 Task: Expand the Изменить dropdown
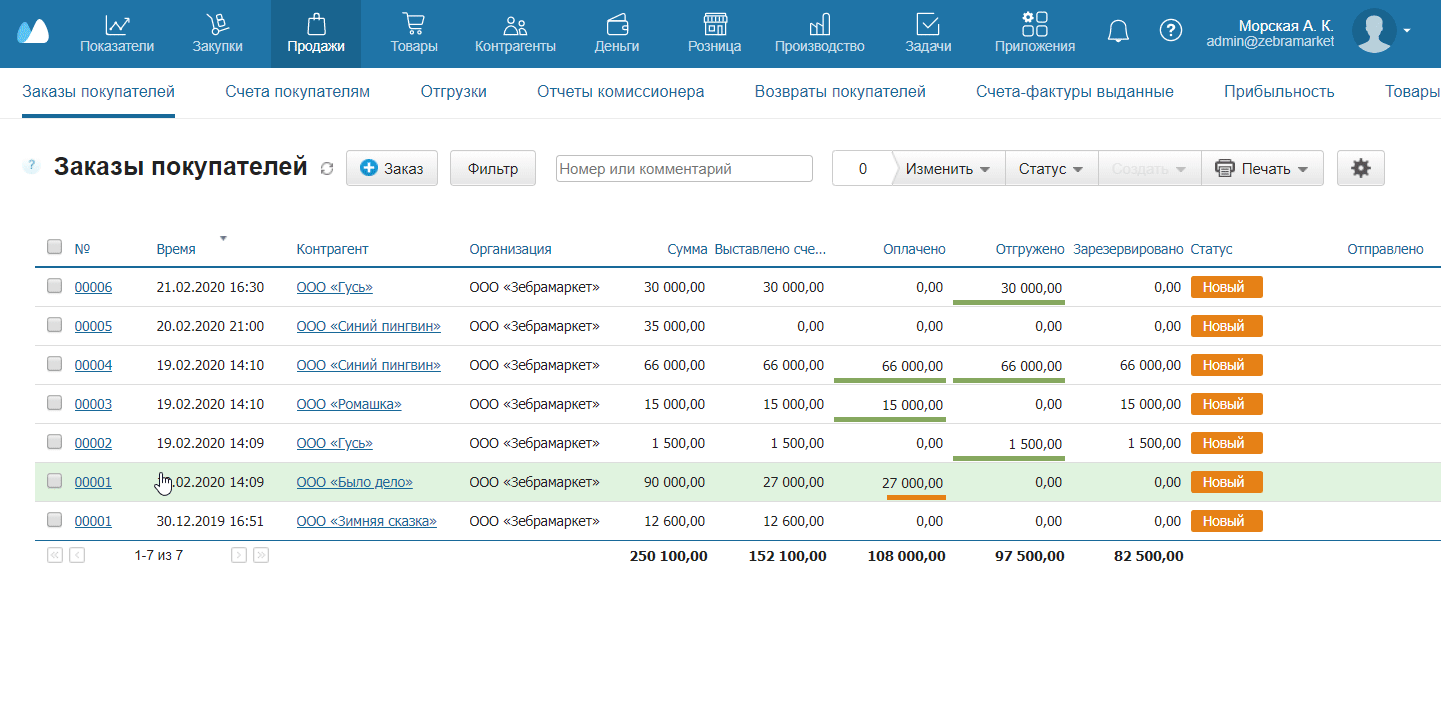[948, 169]
